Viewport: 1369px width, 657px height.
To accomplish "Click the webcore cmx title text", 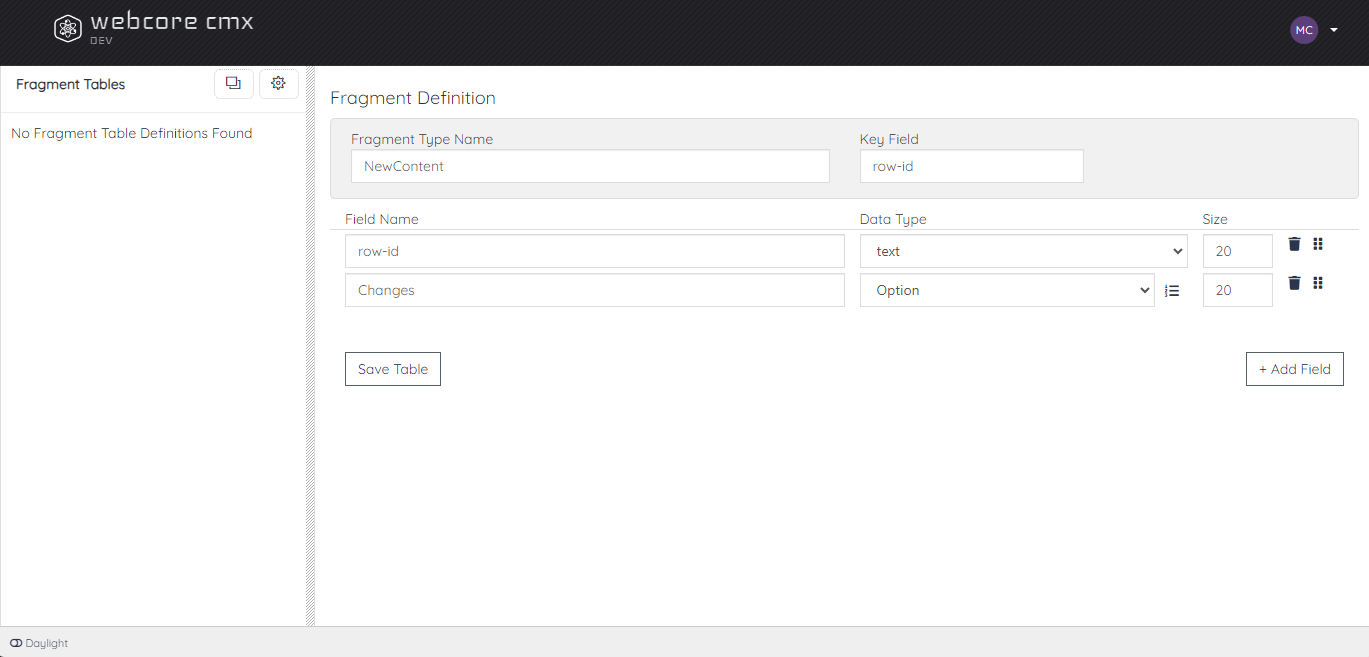I will [x=172, y=21].
